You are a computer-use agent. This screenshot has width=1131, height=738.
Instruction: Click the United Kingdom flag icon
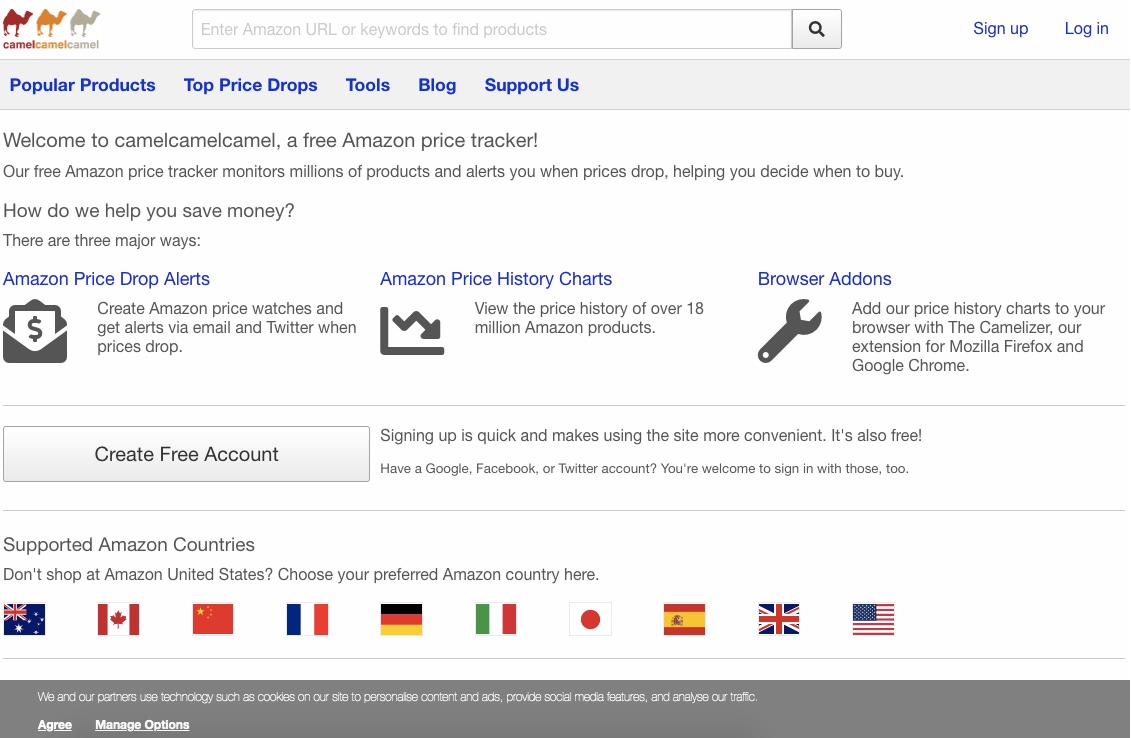pyautogui.click(x=778, y=619)
